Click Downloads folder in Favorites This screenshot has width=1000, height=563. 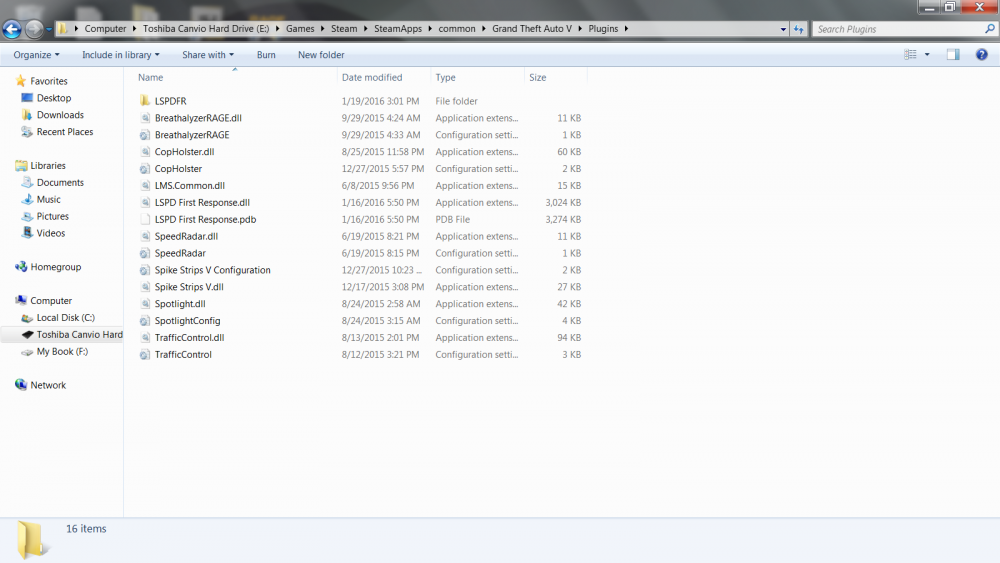(60, 115)
